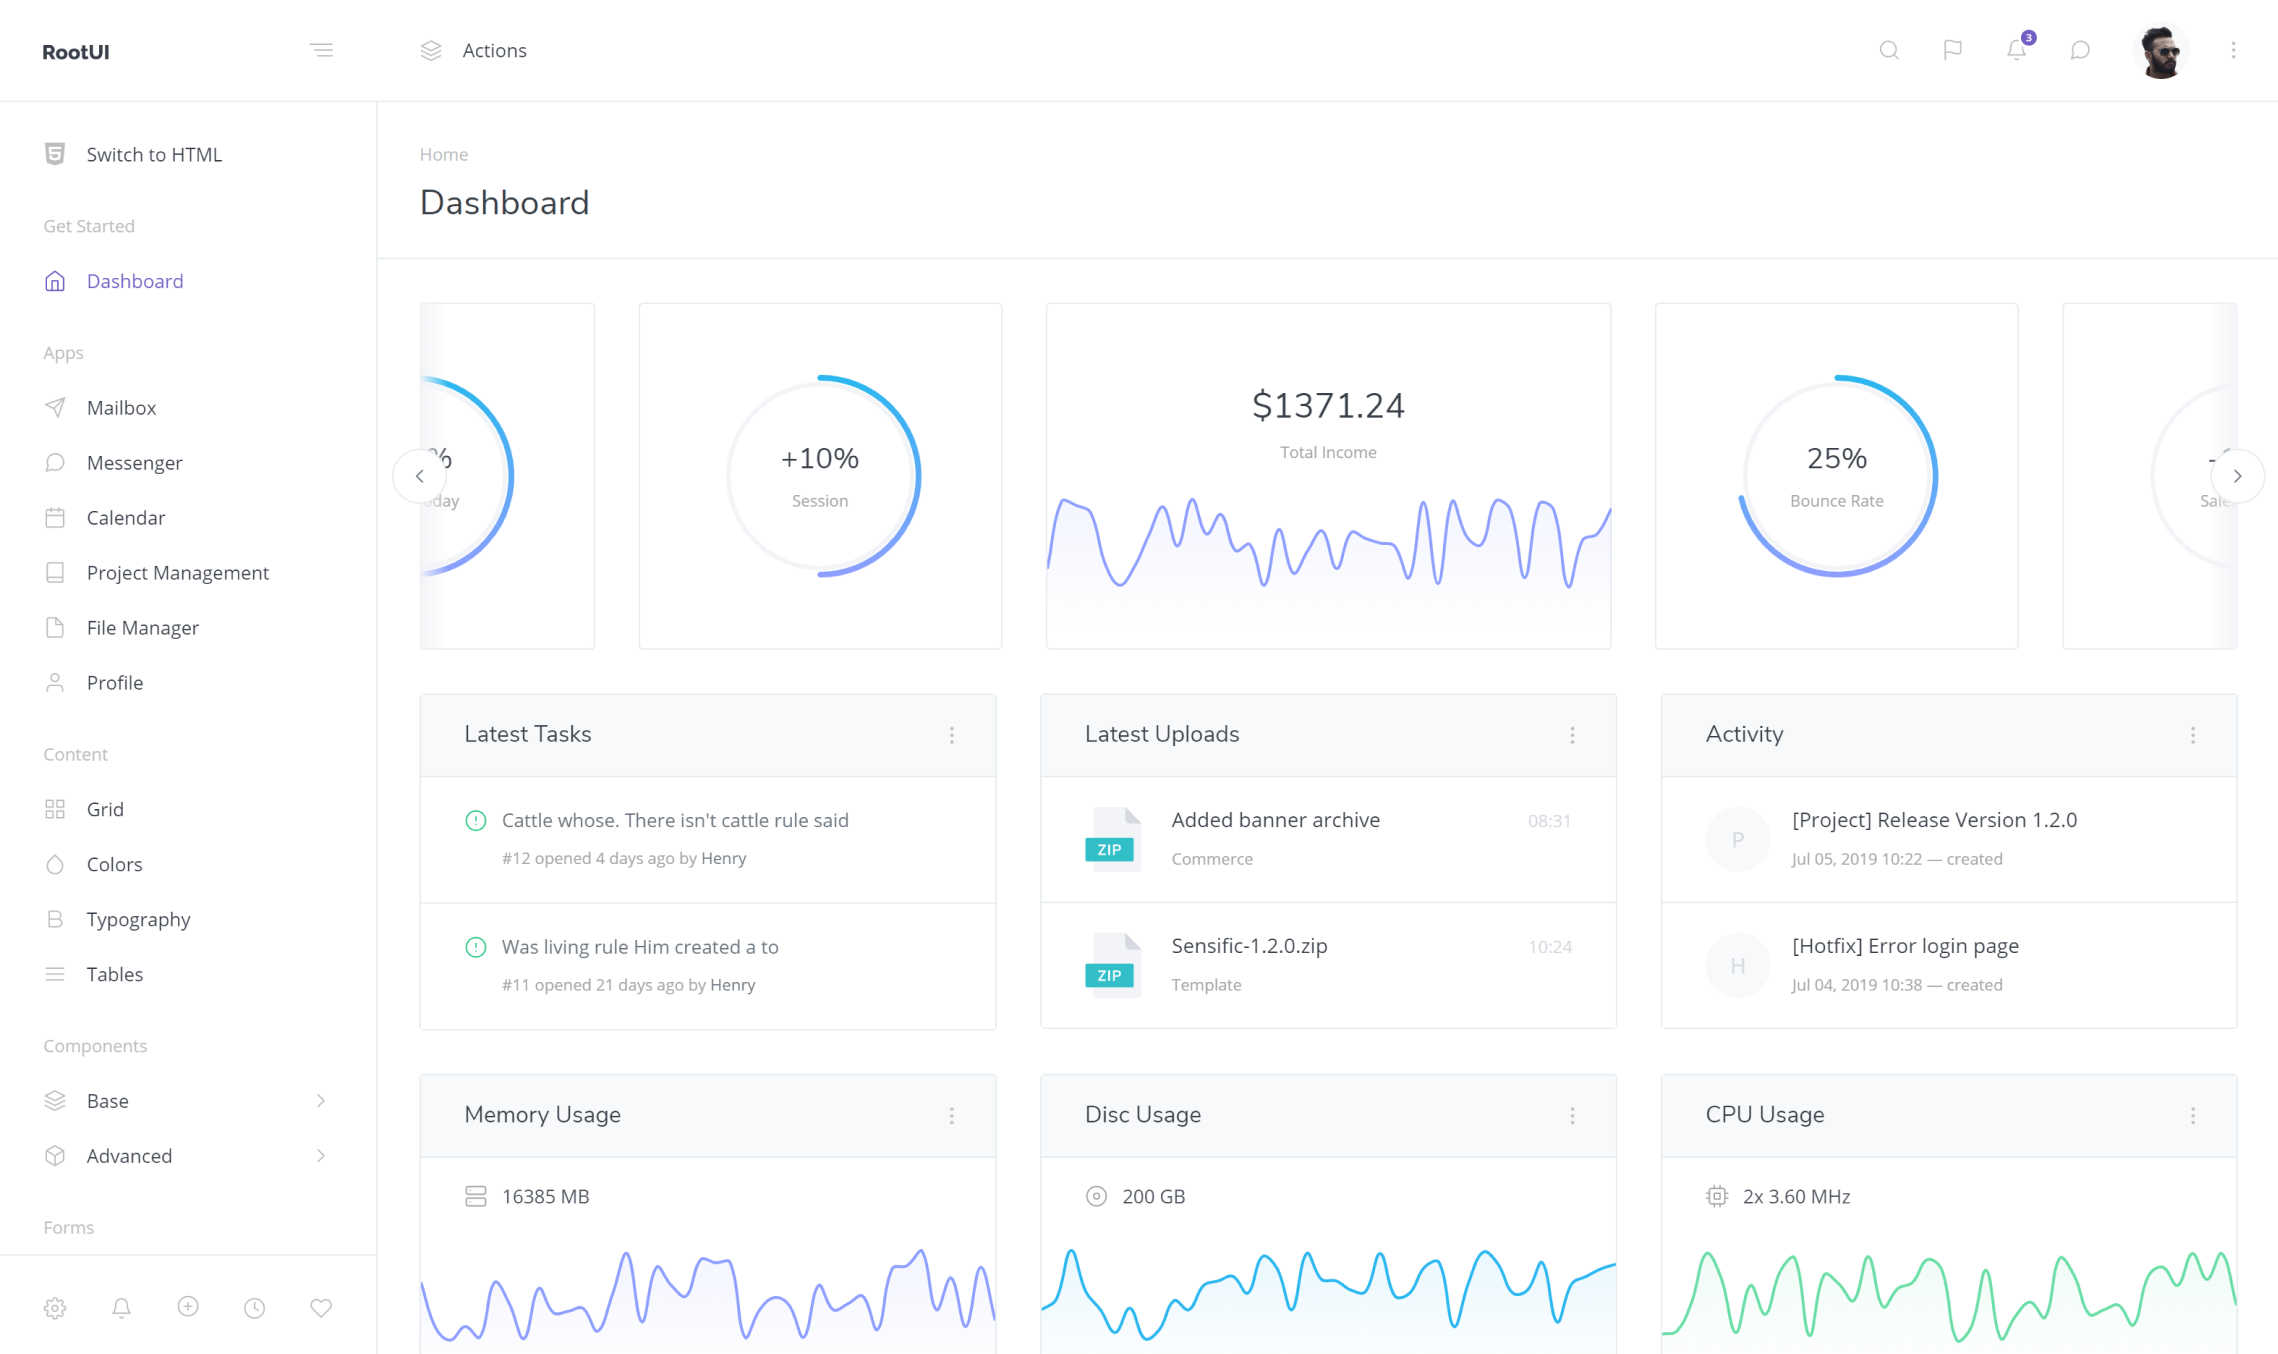Toggle the sidebar collapse hamburger icon

321,50
